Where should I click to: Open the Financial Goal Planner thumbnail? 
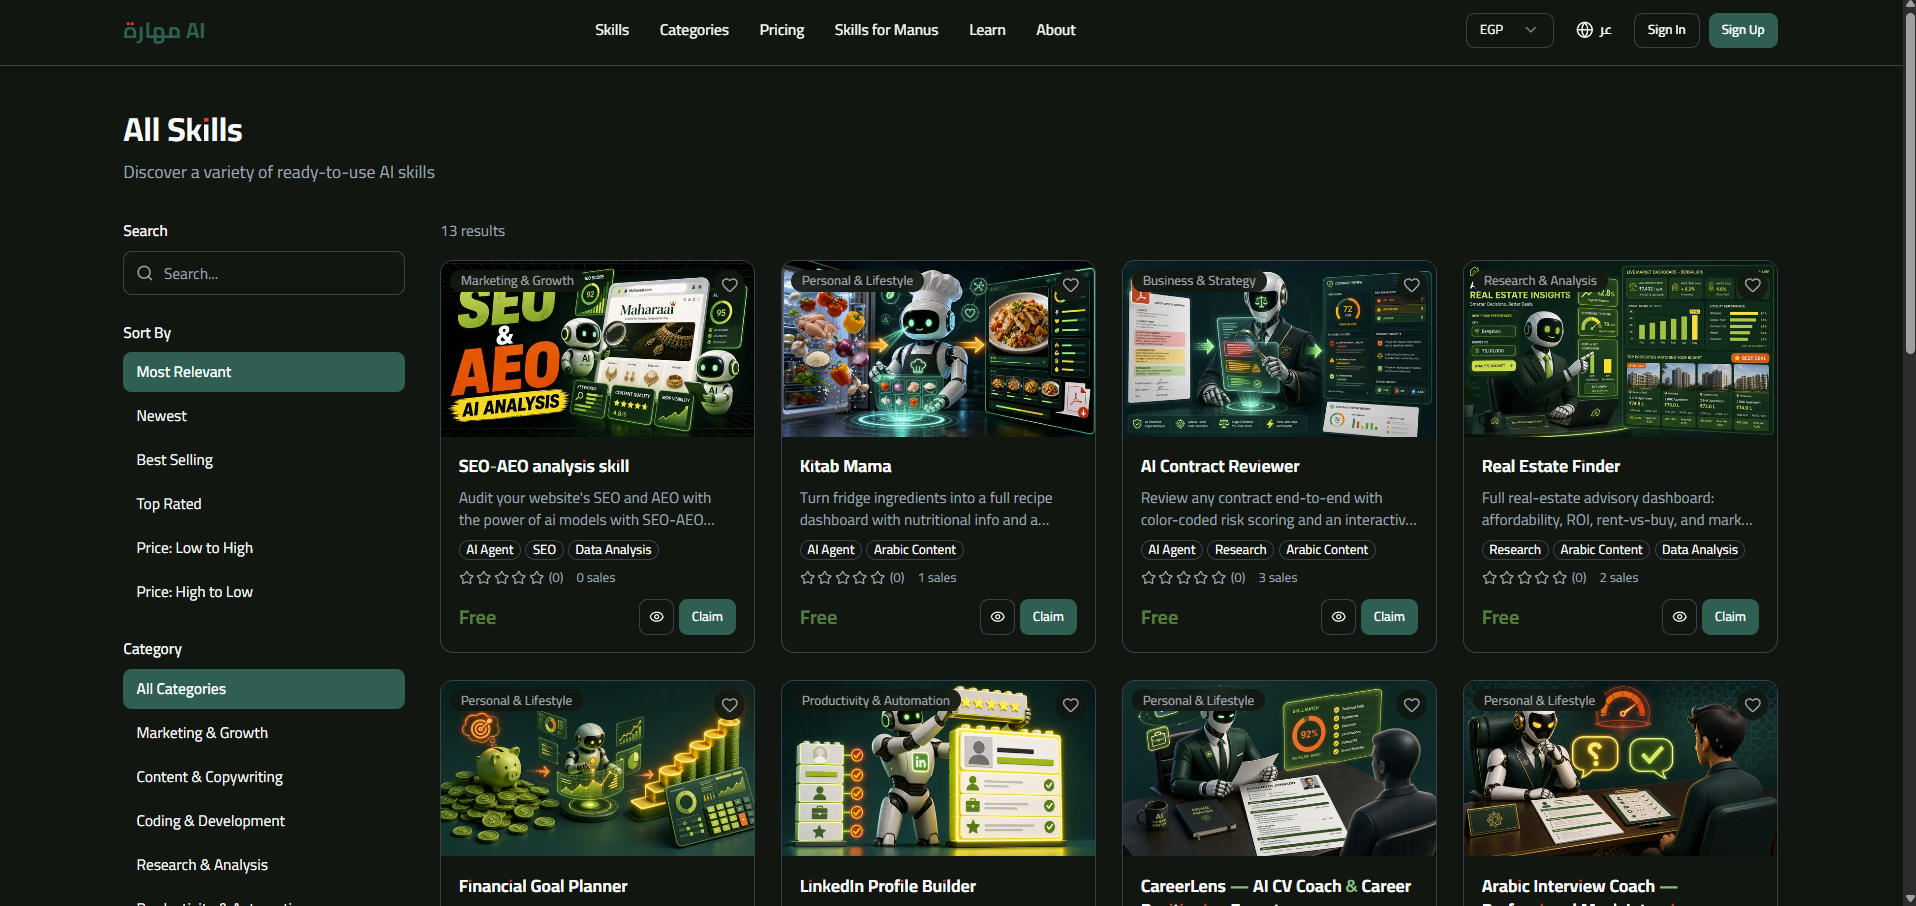click(x=598, y=769)
